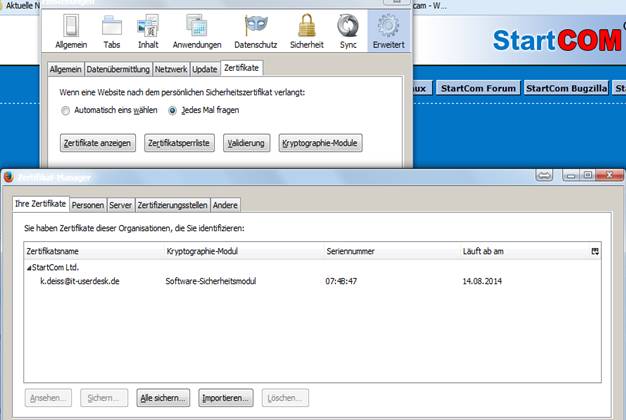626x420 pixels.
Task: Open StartCom Forum link on webpage
Action: [478, 88]
